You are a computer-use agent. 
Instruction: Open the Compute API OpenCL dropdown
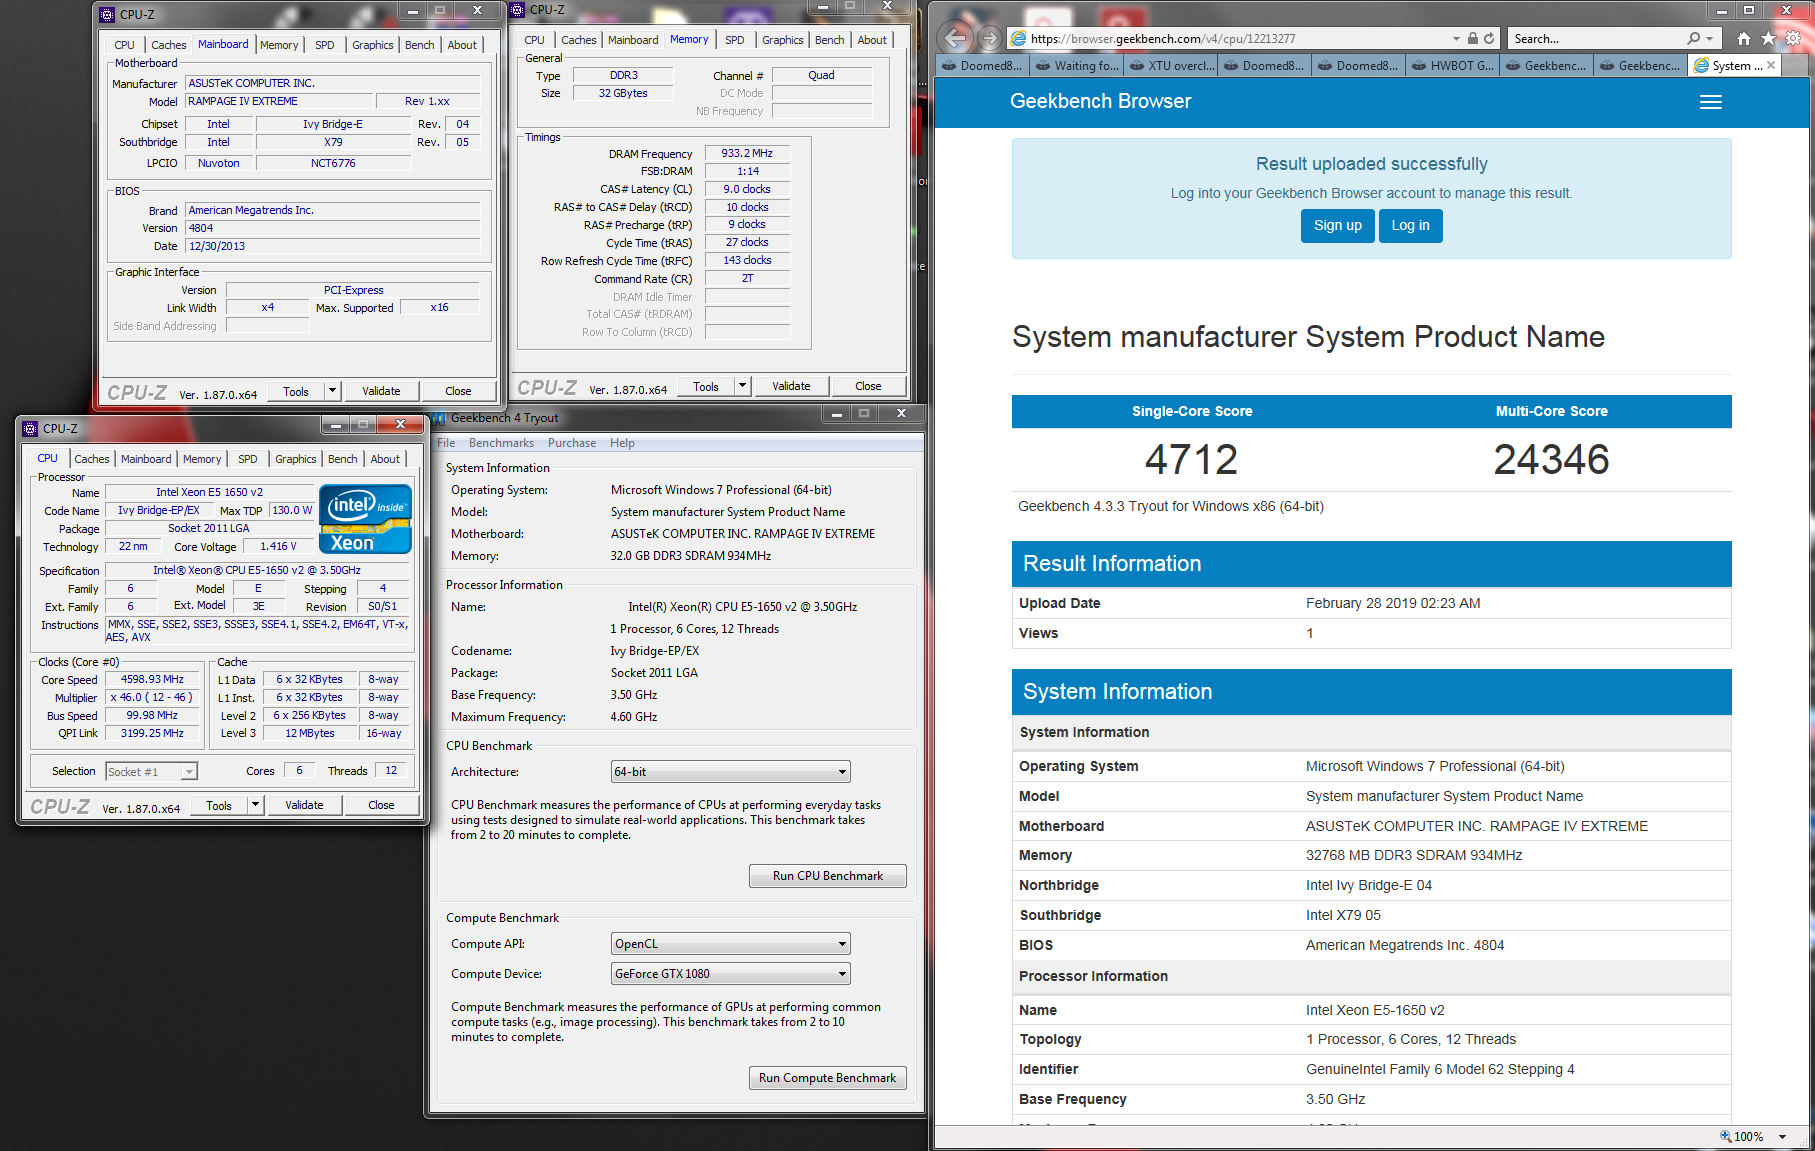click(731, 944)
